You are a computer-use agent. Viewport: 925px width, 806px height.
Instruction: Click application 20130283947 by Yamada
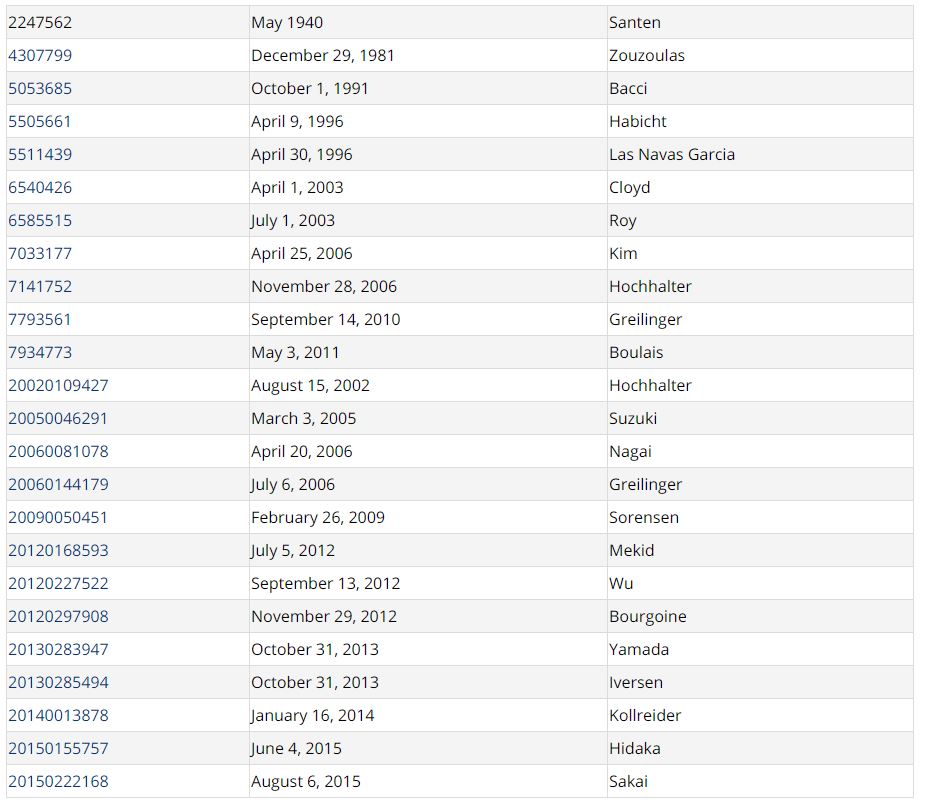point(58,650)
